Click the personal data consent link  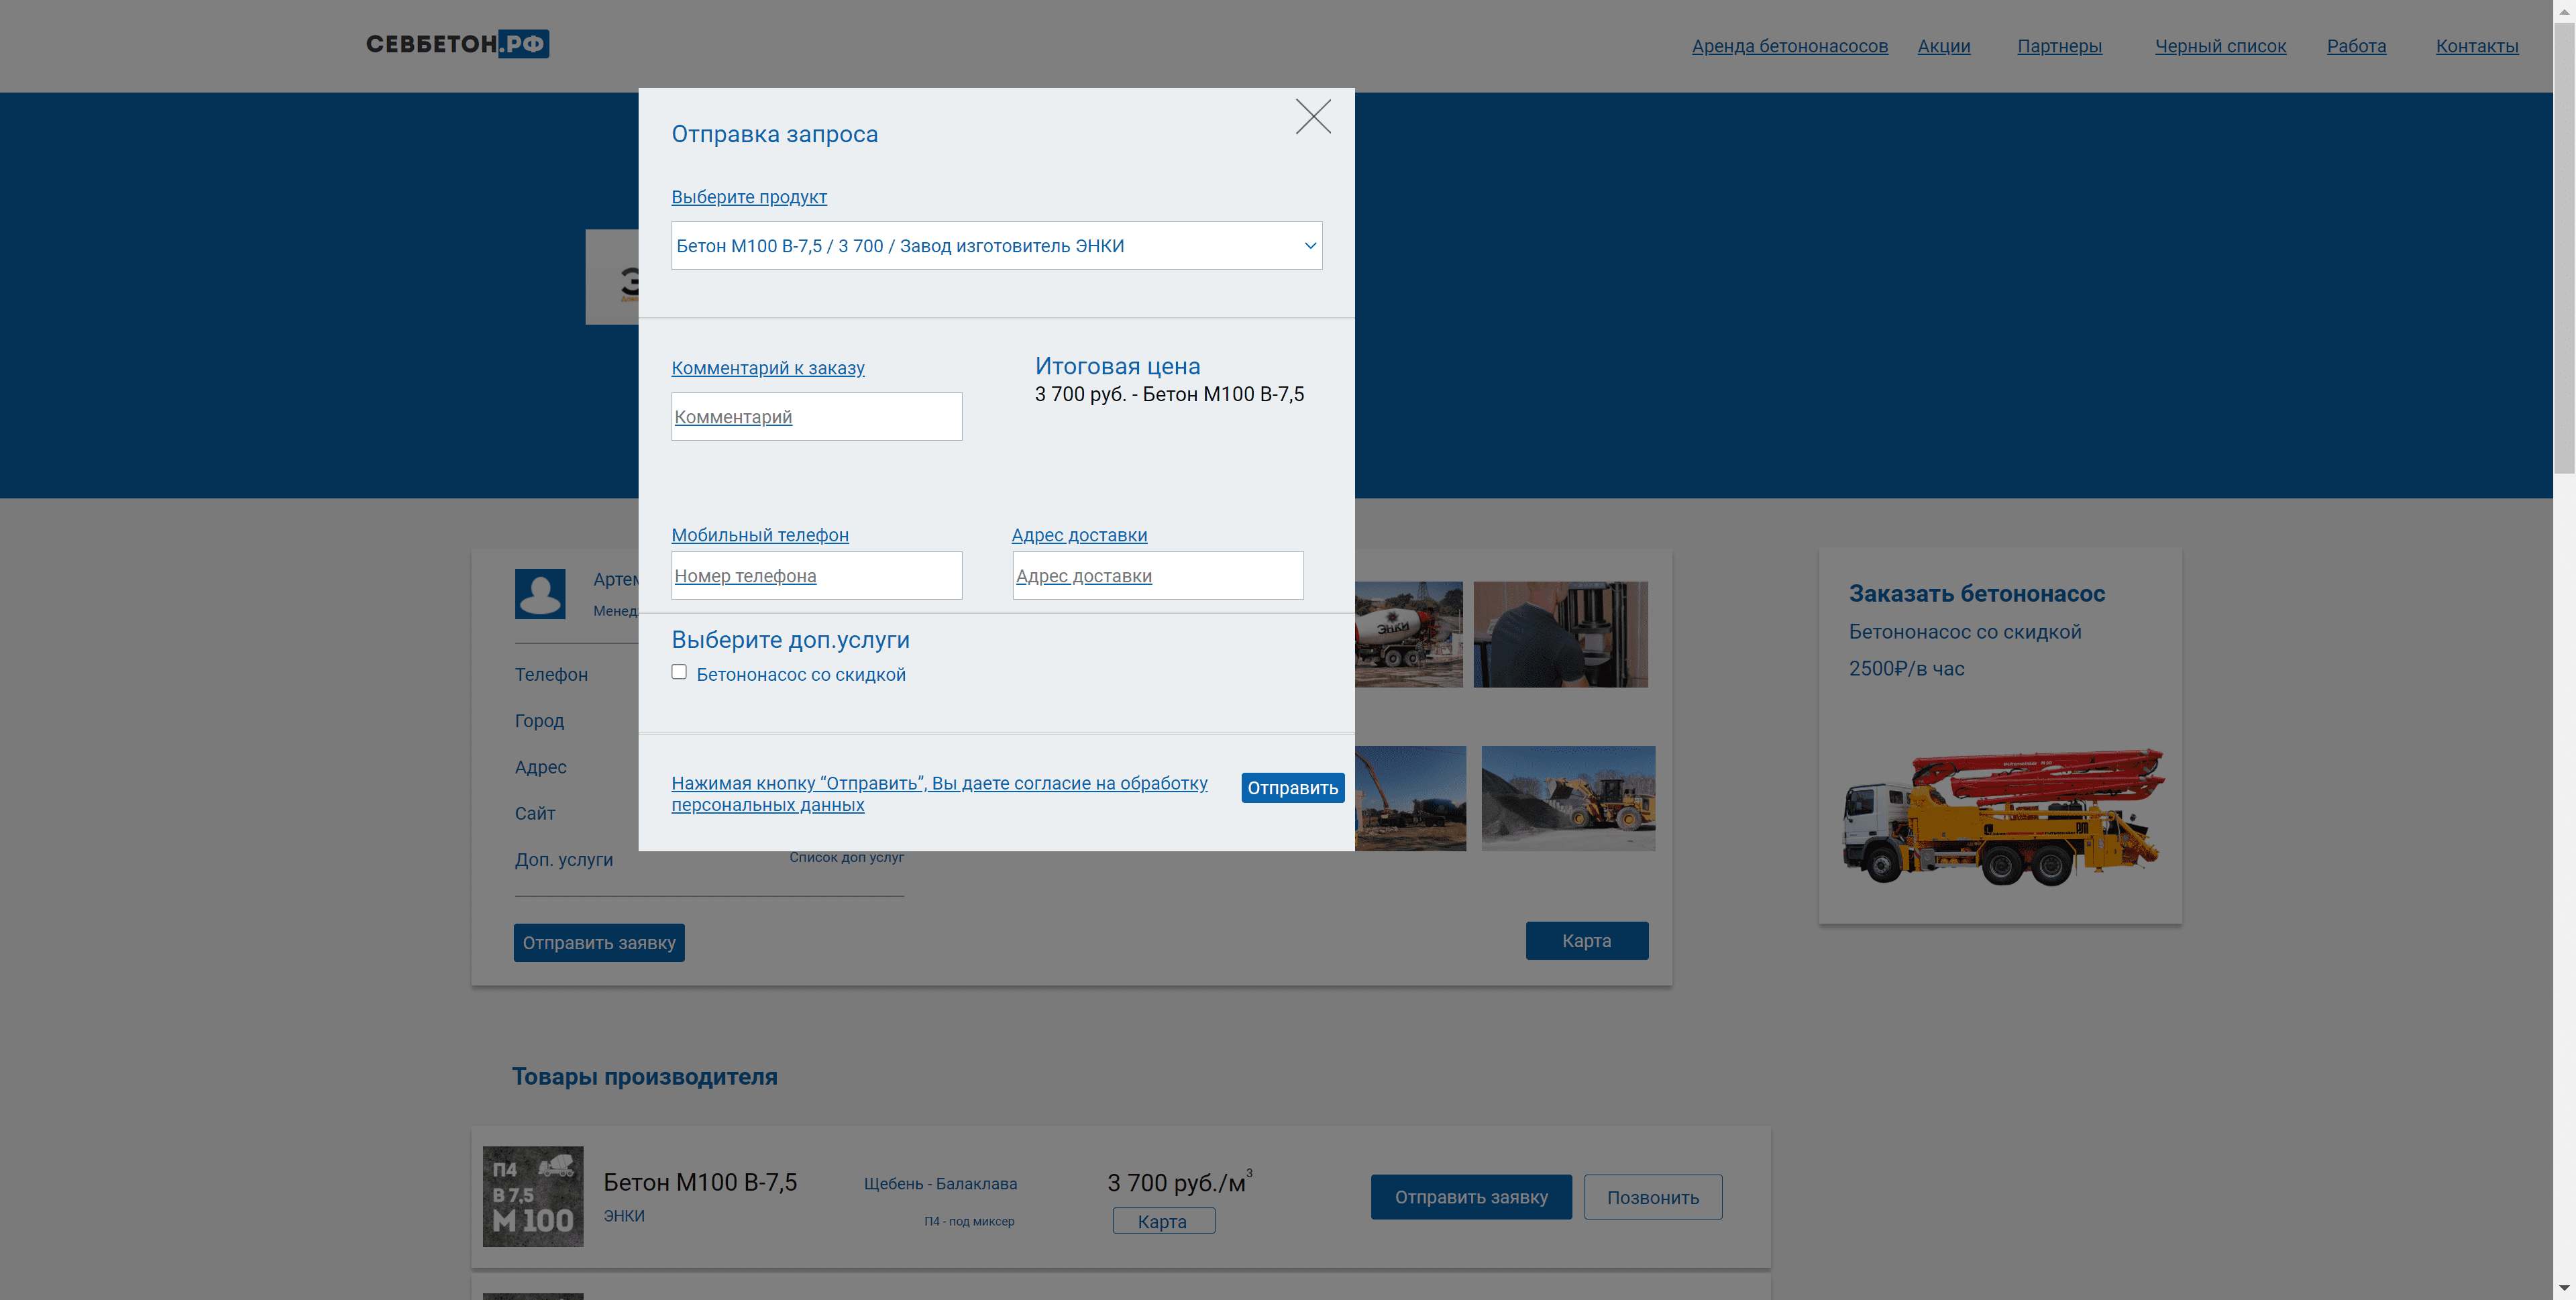click(x=939, y=794)
